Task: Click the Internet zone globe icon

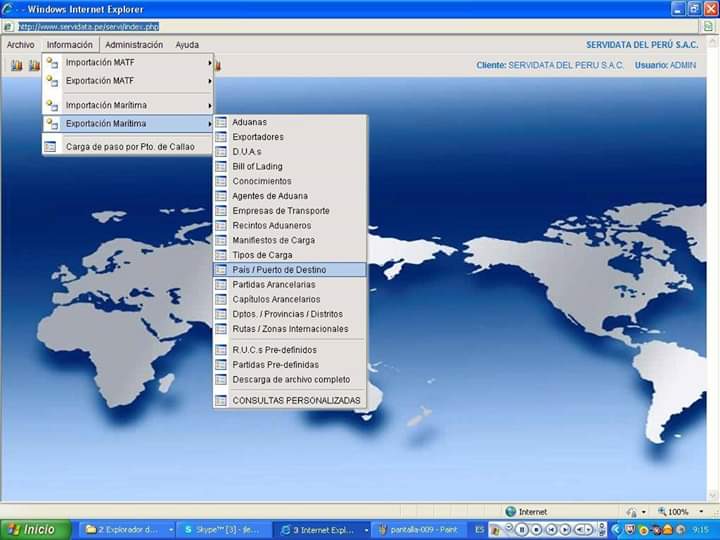Action: [510, 512]
